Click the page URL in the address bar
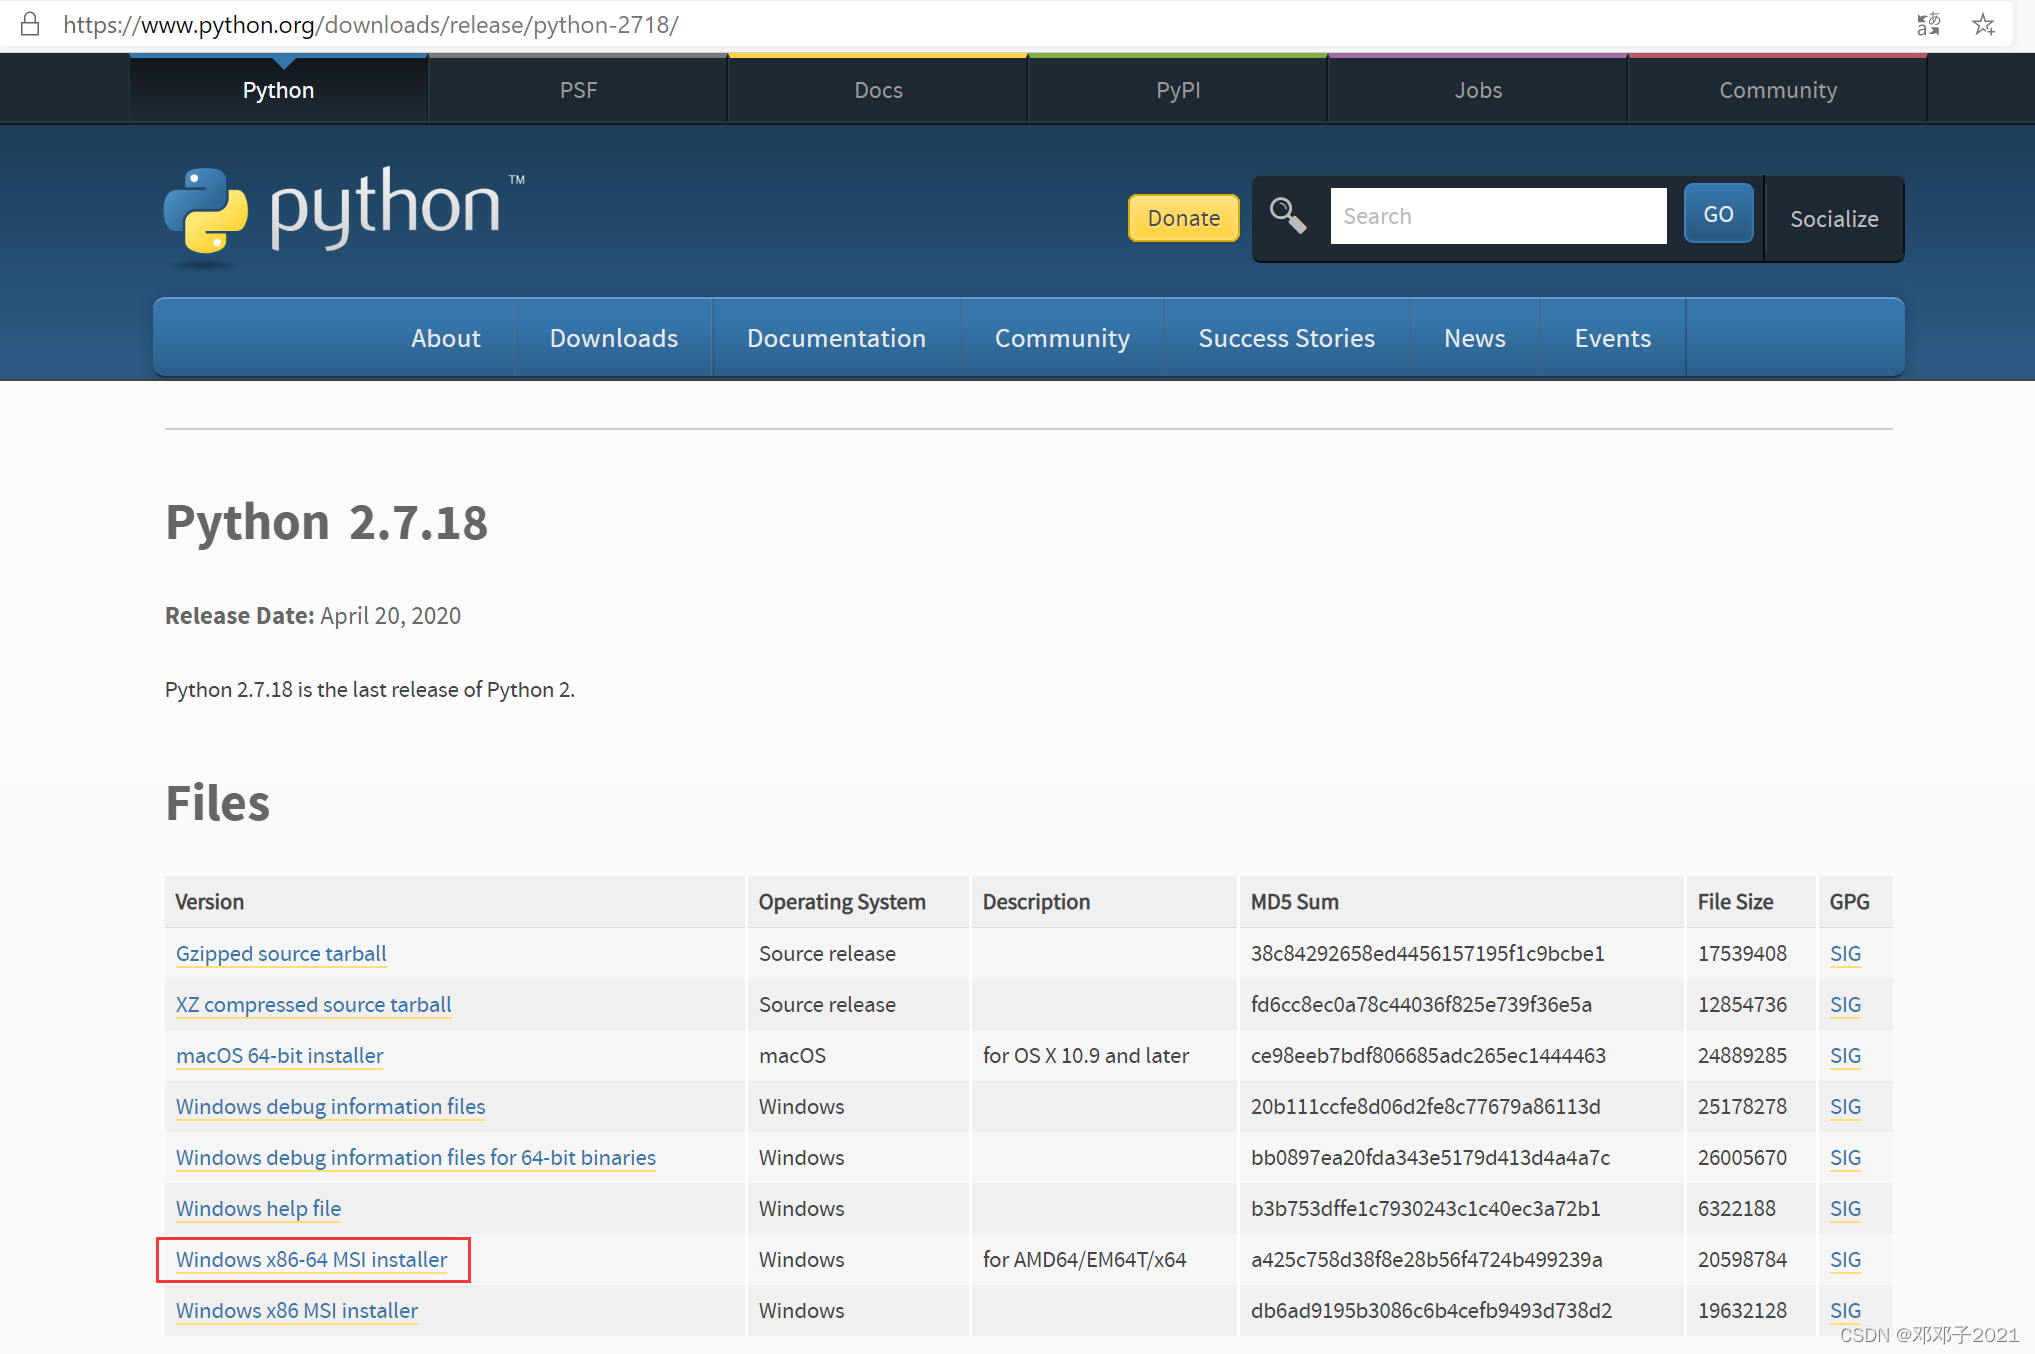The width and height of the screenshot is (2035, 1354). pyautogui.click(x=371, y=24)
